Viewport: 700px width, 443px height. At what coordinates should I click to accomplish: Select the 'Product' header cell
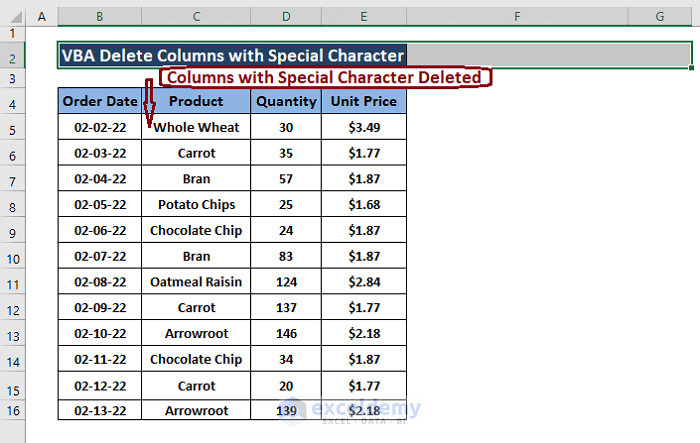(196, 101)
